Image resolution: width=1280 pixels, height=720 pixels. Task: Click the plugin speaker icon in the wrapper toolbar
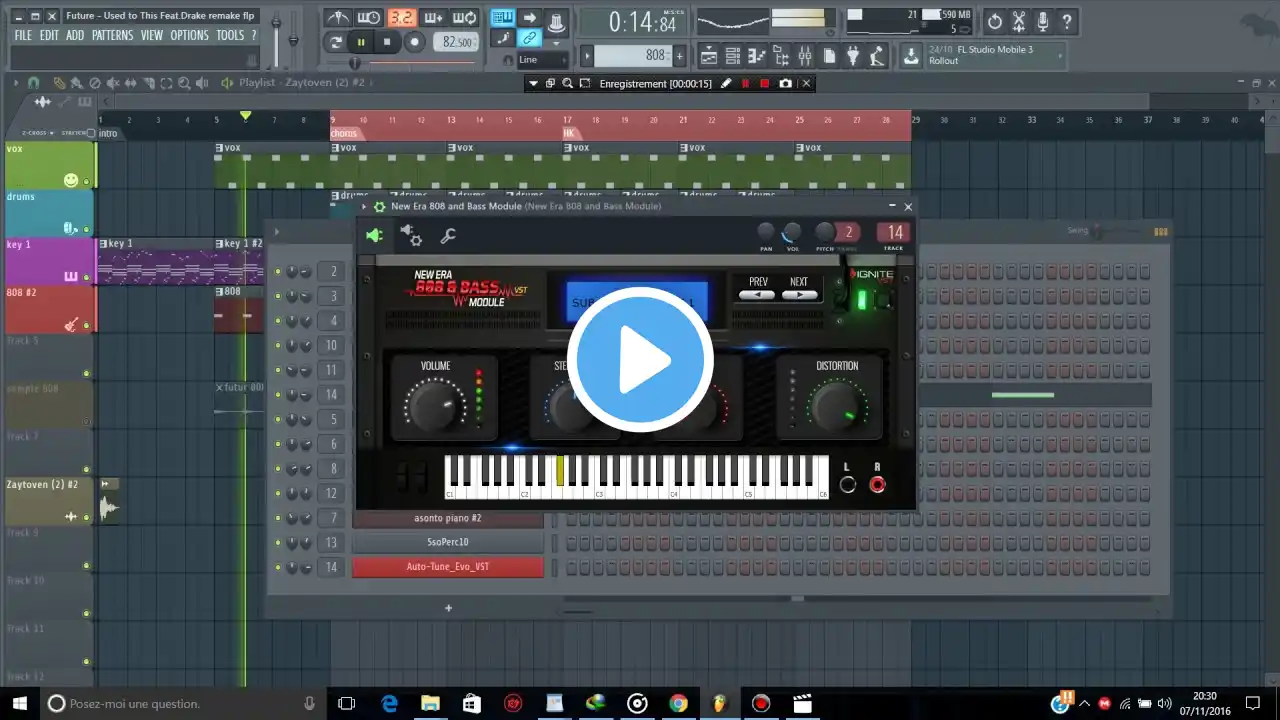[x=374, y=236]
